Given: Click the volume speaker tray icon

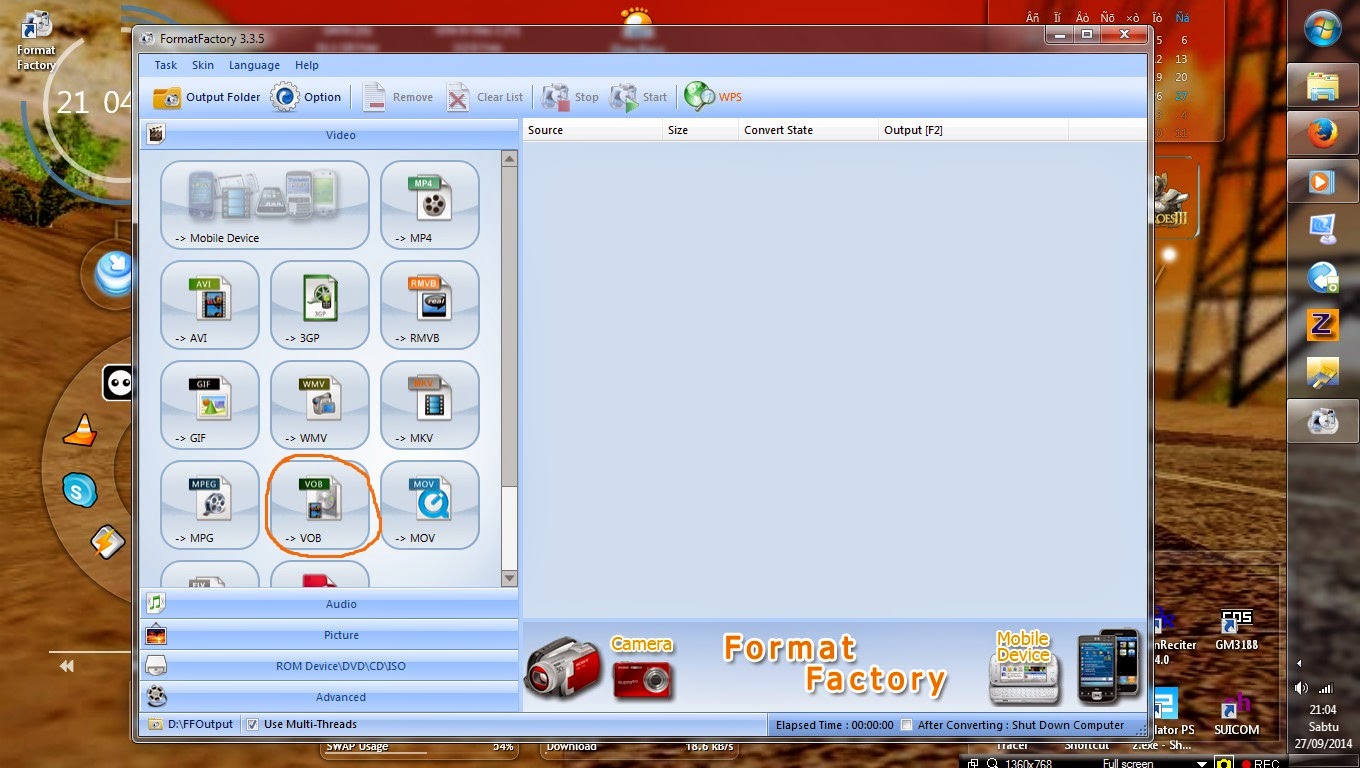Looking at the screenshot, I should [1301, 688].
